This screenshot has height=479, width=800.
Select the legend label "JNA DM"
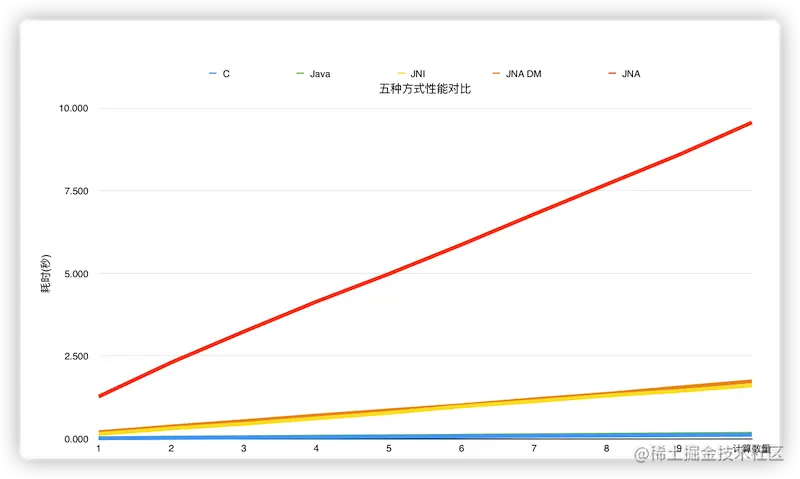523,74
